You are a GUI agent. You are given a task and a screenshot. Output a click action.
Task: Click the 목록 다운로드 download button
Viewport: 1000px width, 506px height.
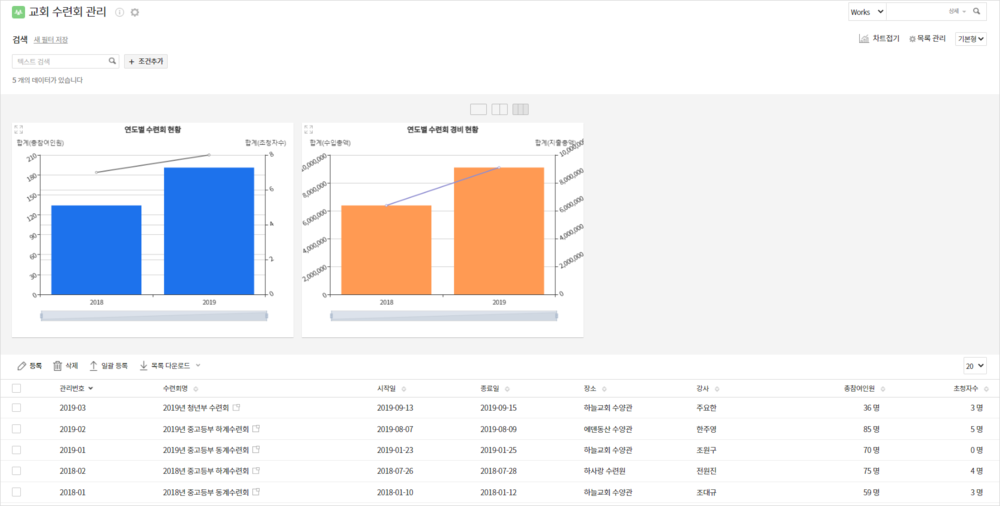point(165,366)
